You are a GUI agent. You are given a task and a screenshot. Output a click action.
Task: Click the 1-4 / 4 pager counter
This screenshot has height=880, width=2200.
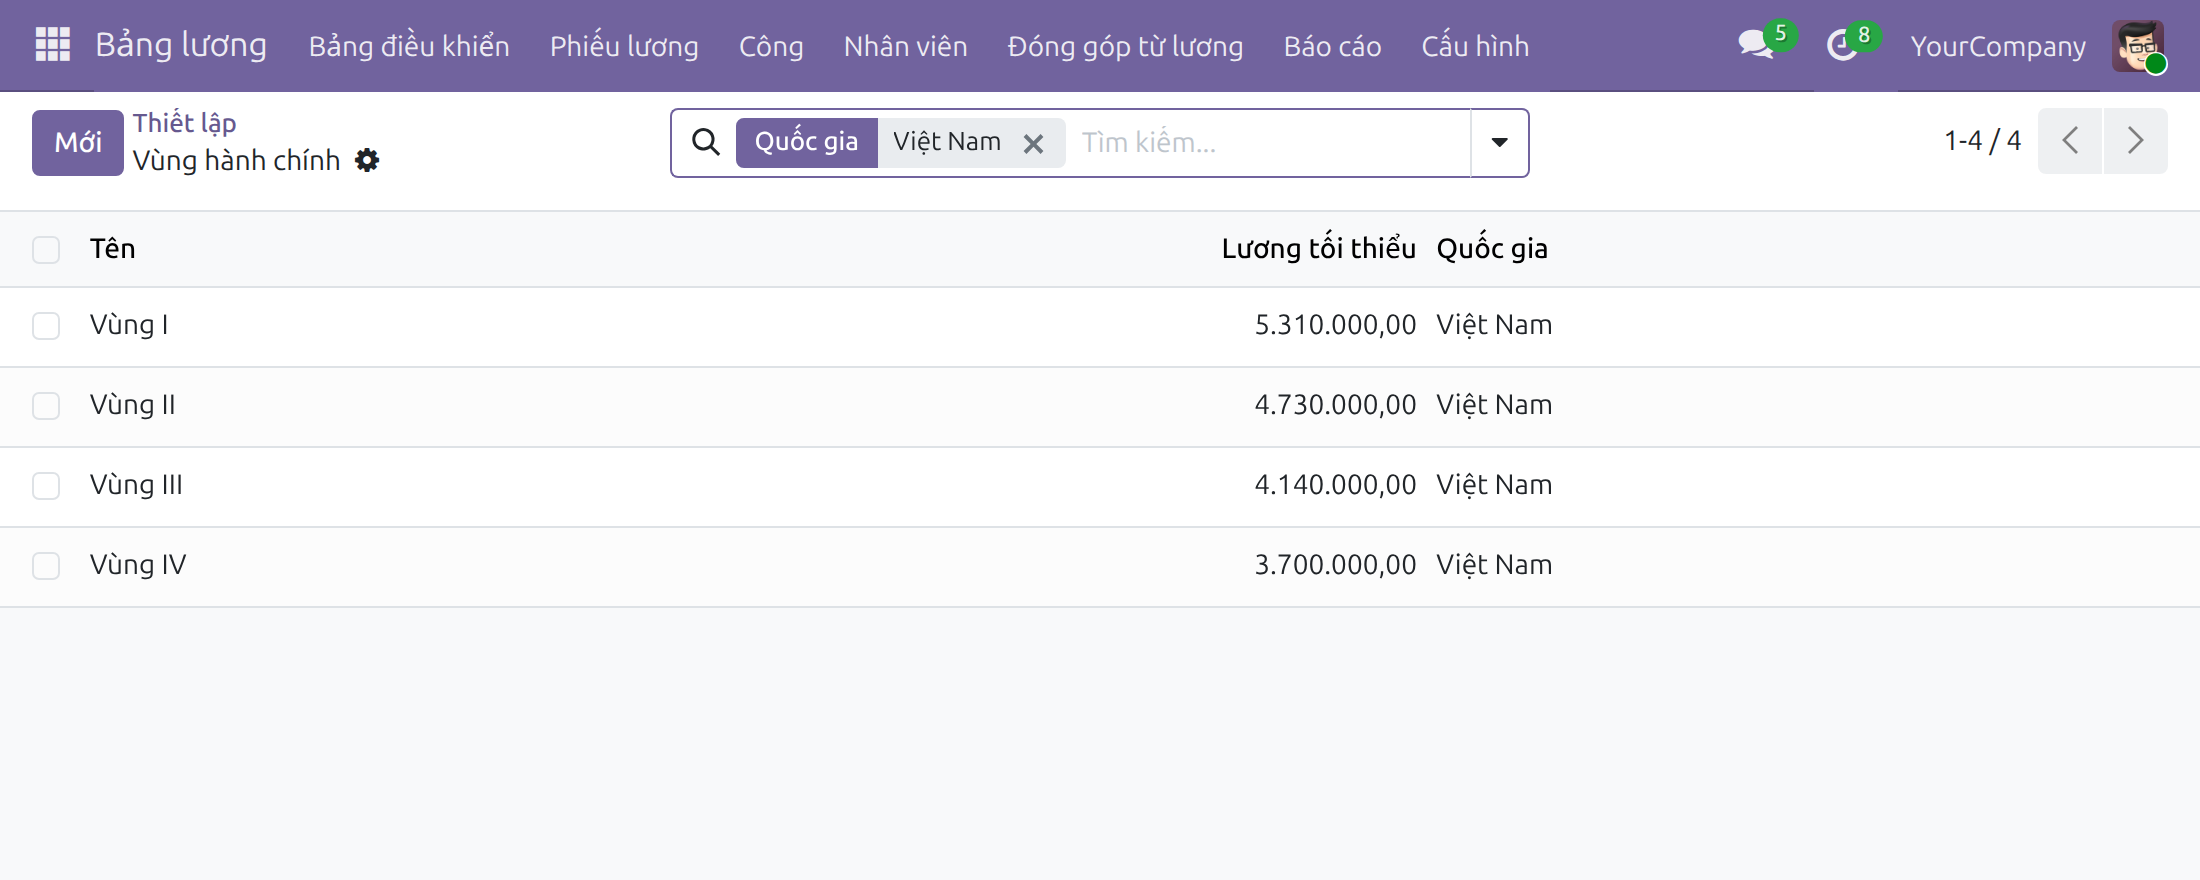(1982, 141)
